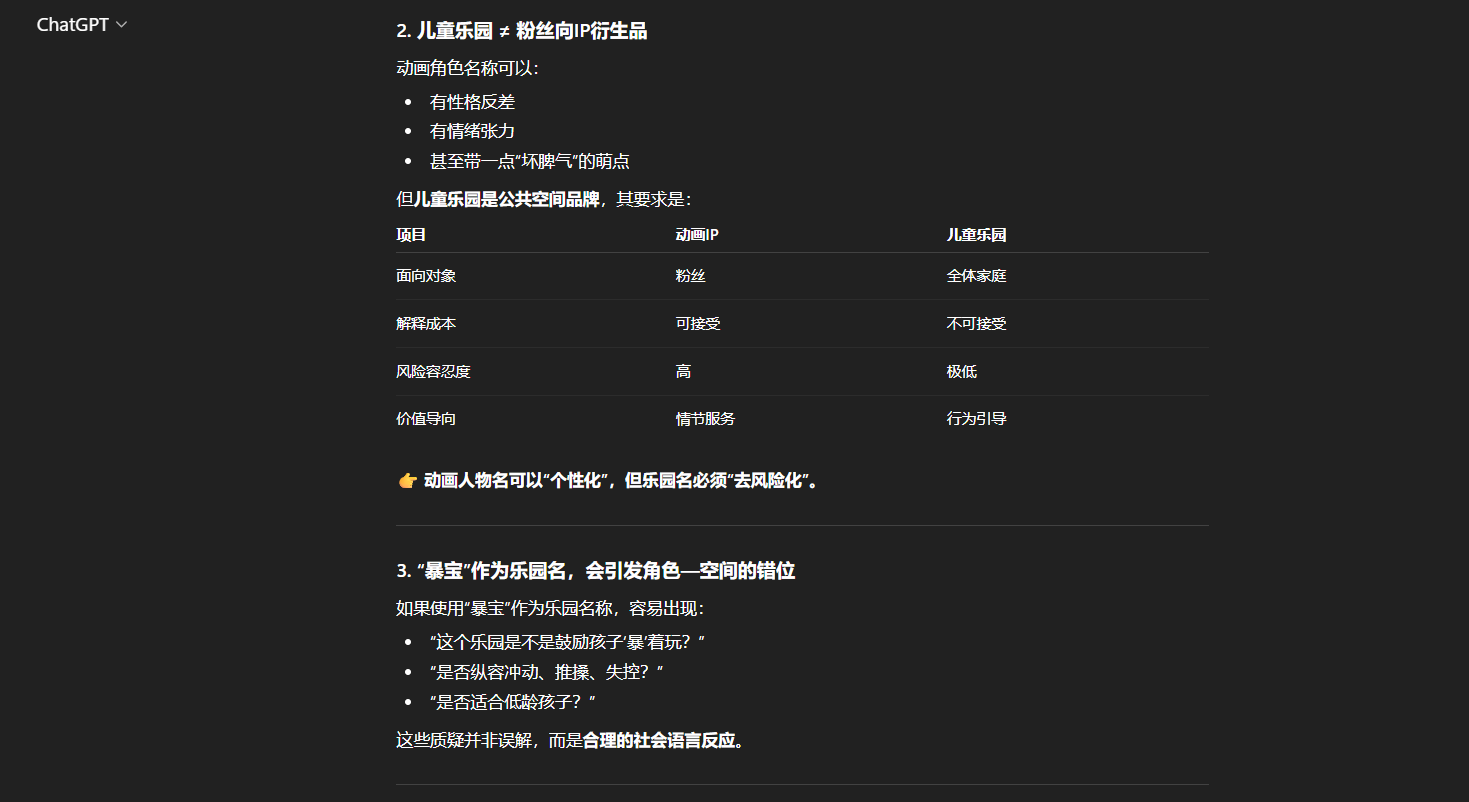Click the table cell "解释成本"
This screenshot has height=802, width=1469.
[426, 324]
